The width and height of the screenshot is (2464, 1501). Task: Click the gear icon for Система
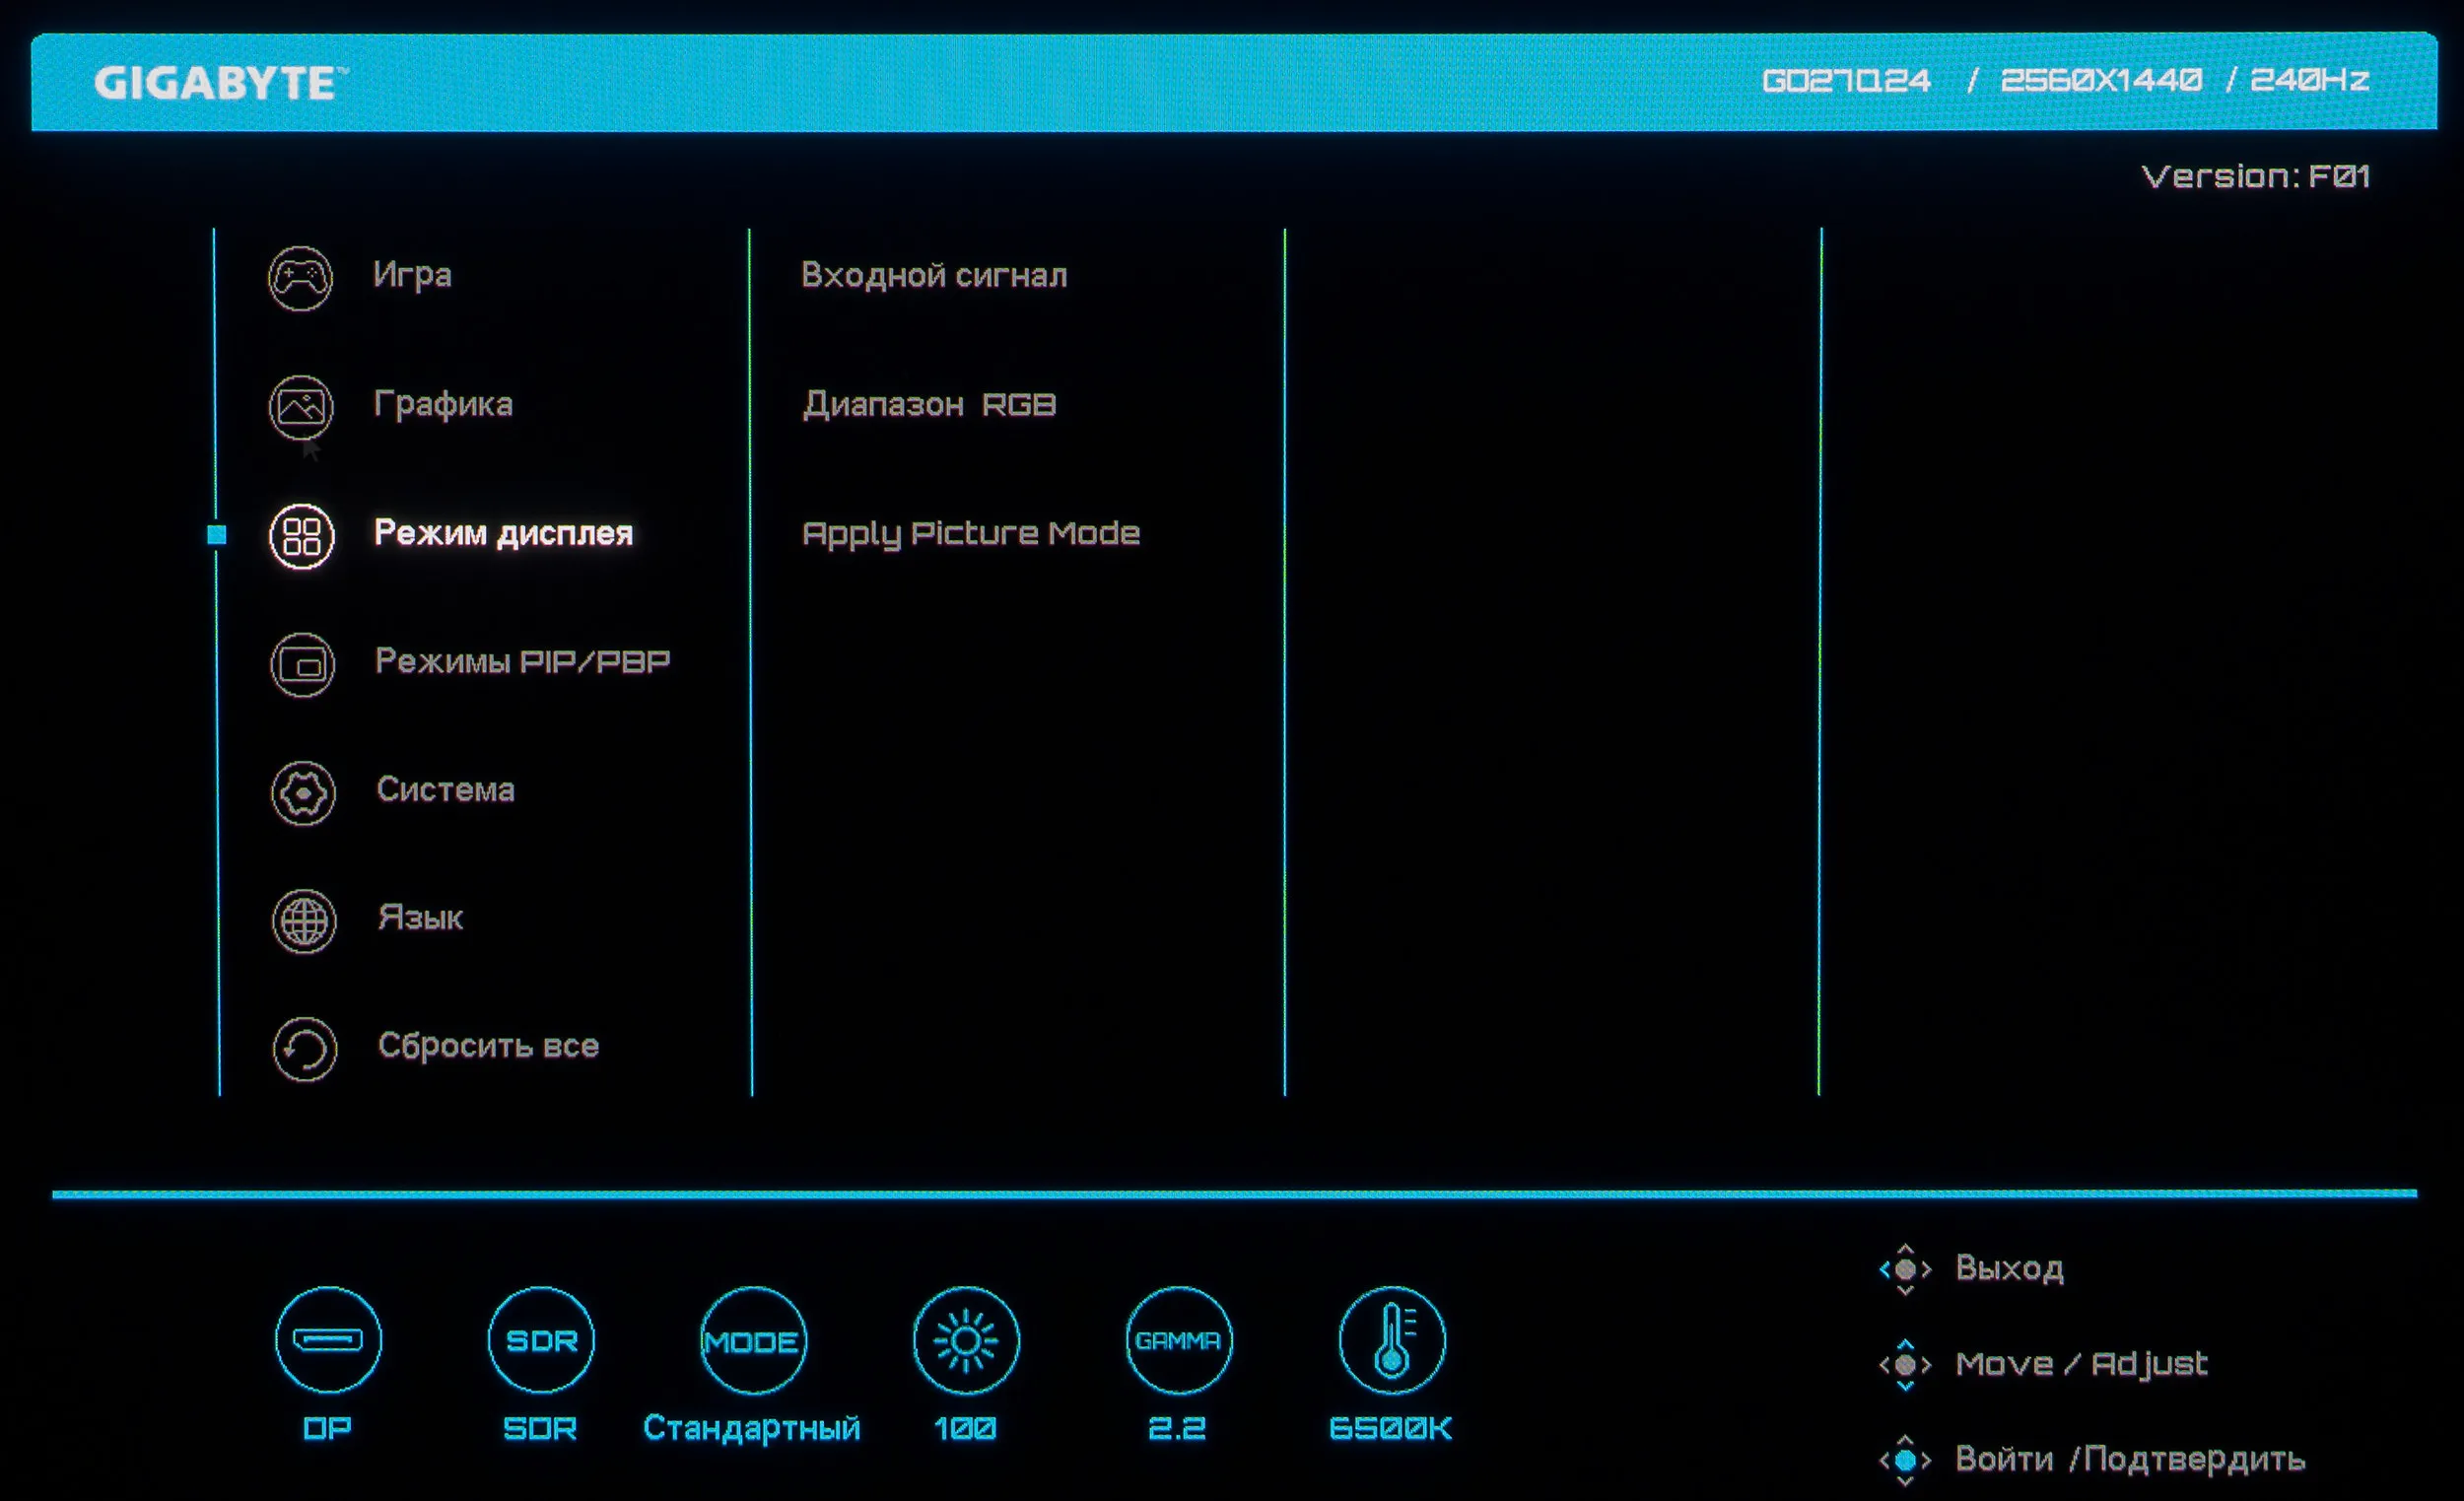[303, 793]
